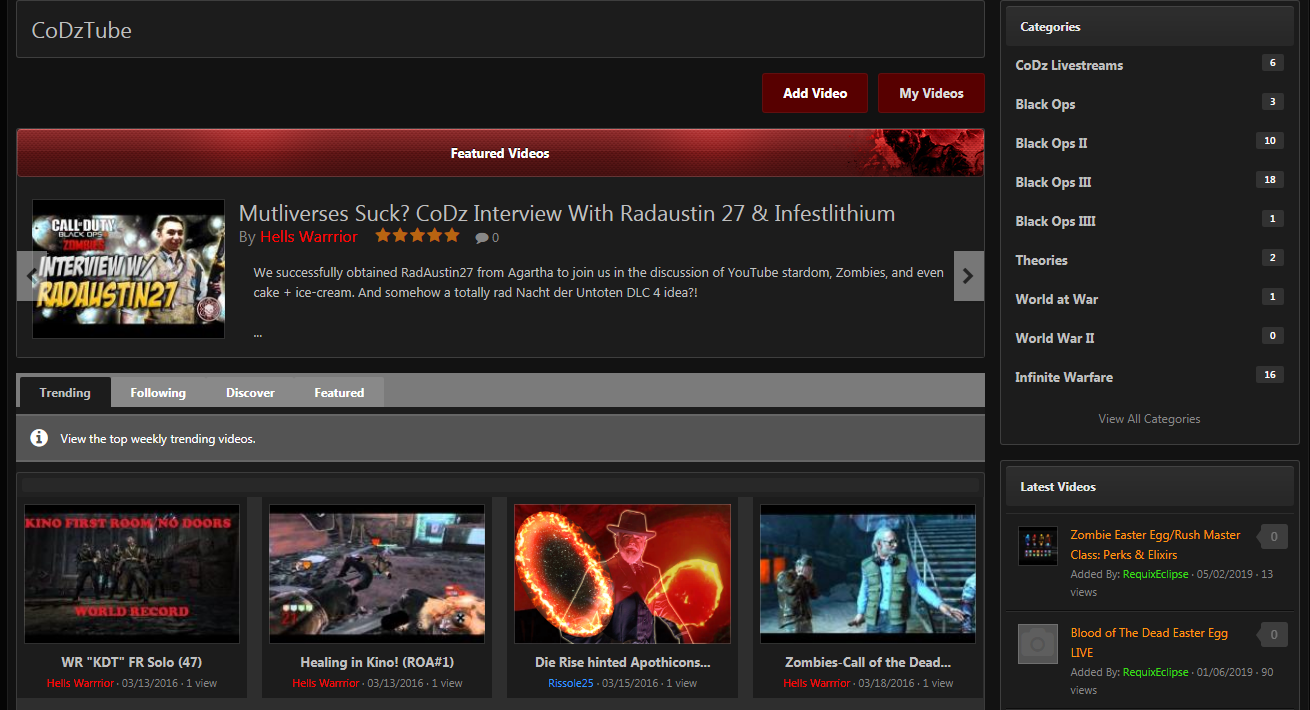Click the comment count badge for Zombie Easter Egg

coord(1273,537)
